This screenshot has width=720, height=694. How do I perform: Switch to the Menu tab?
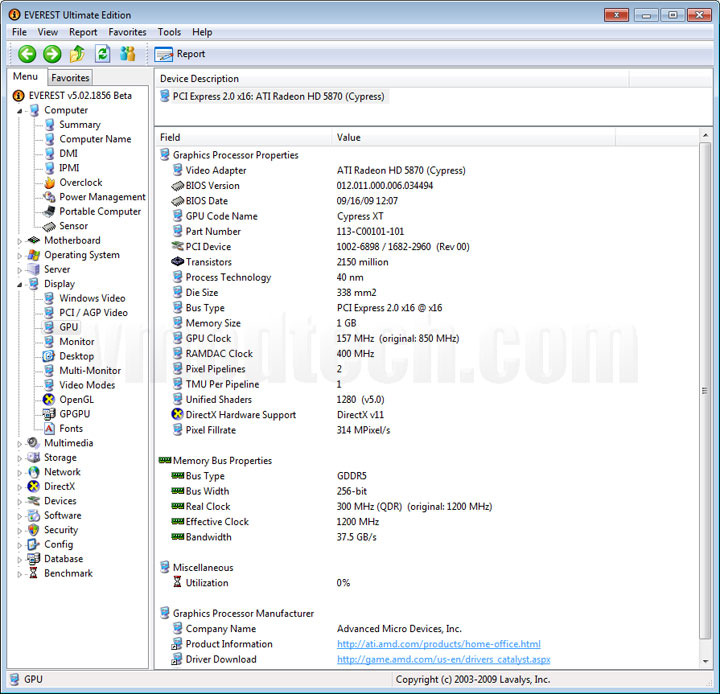click(x=25, y=76)
